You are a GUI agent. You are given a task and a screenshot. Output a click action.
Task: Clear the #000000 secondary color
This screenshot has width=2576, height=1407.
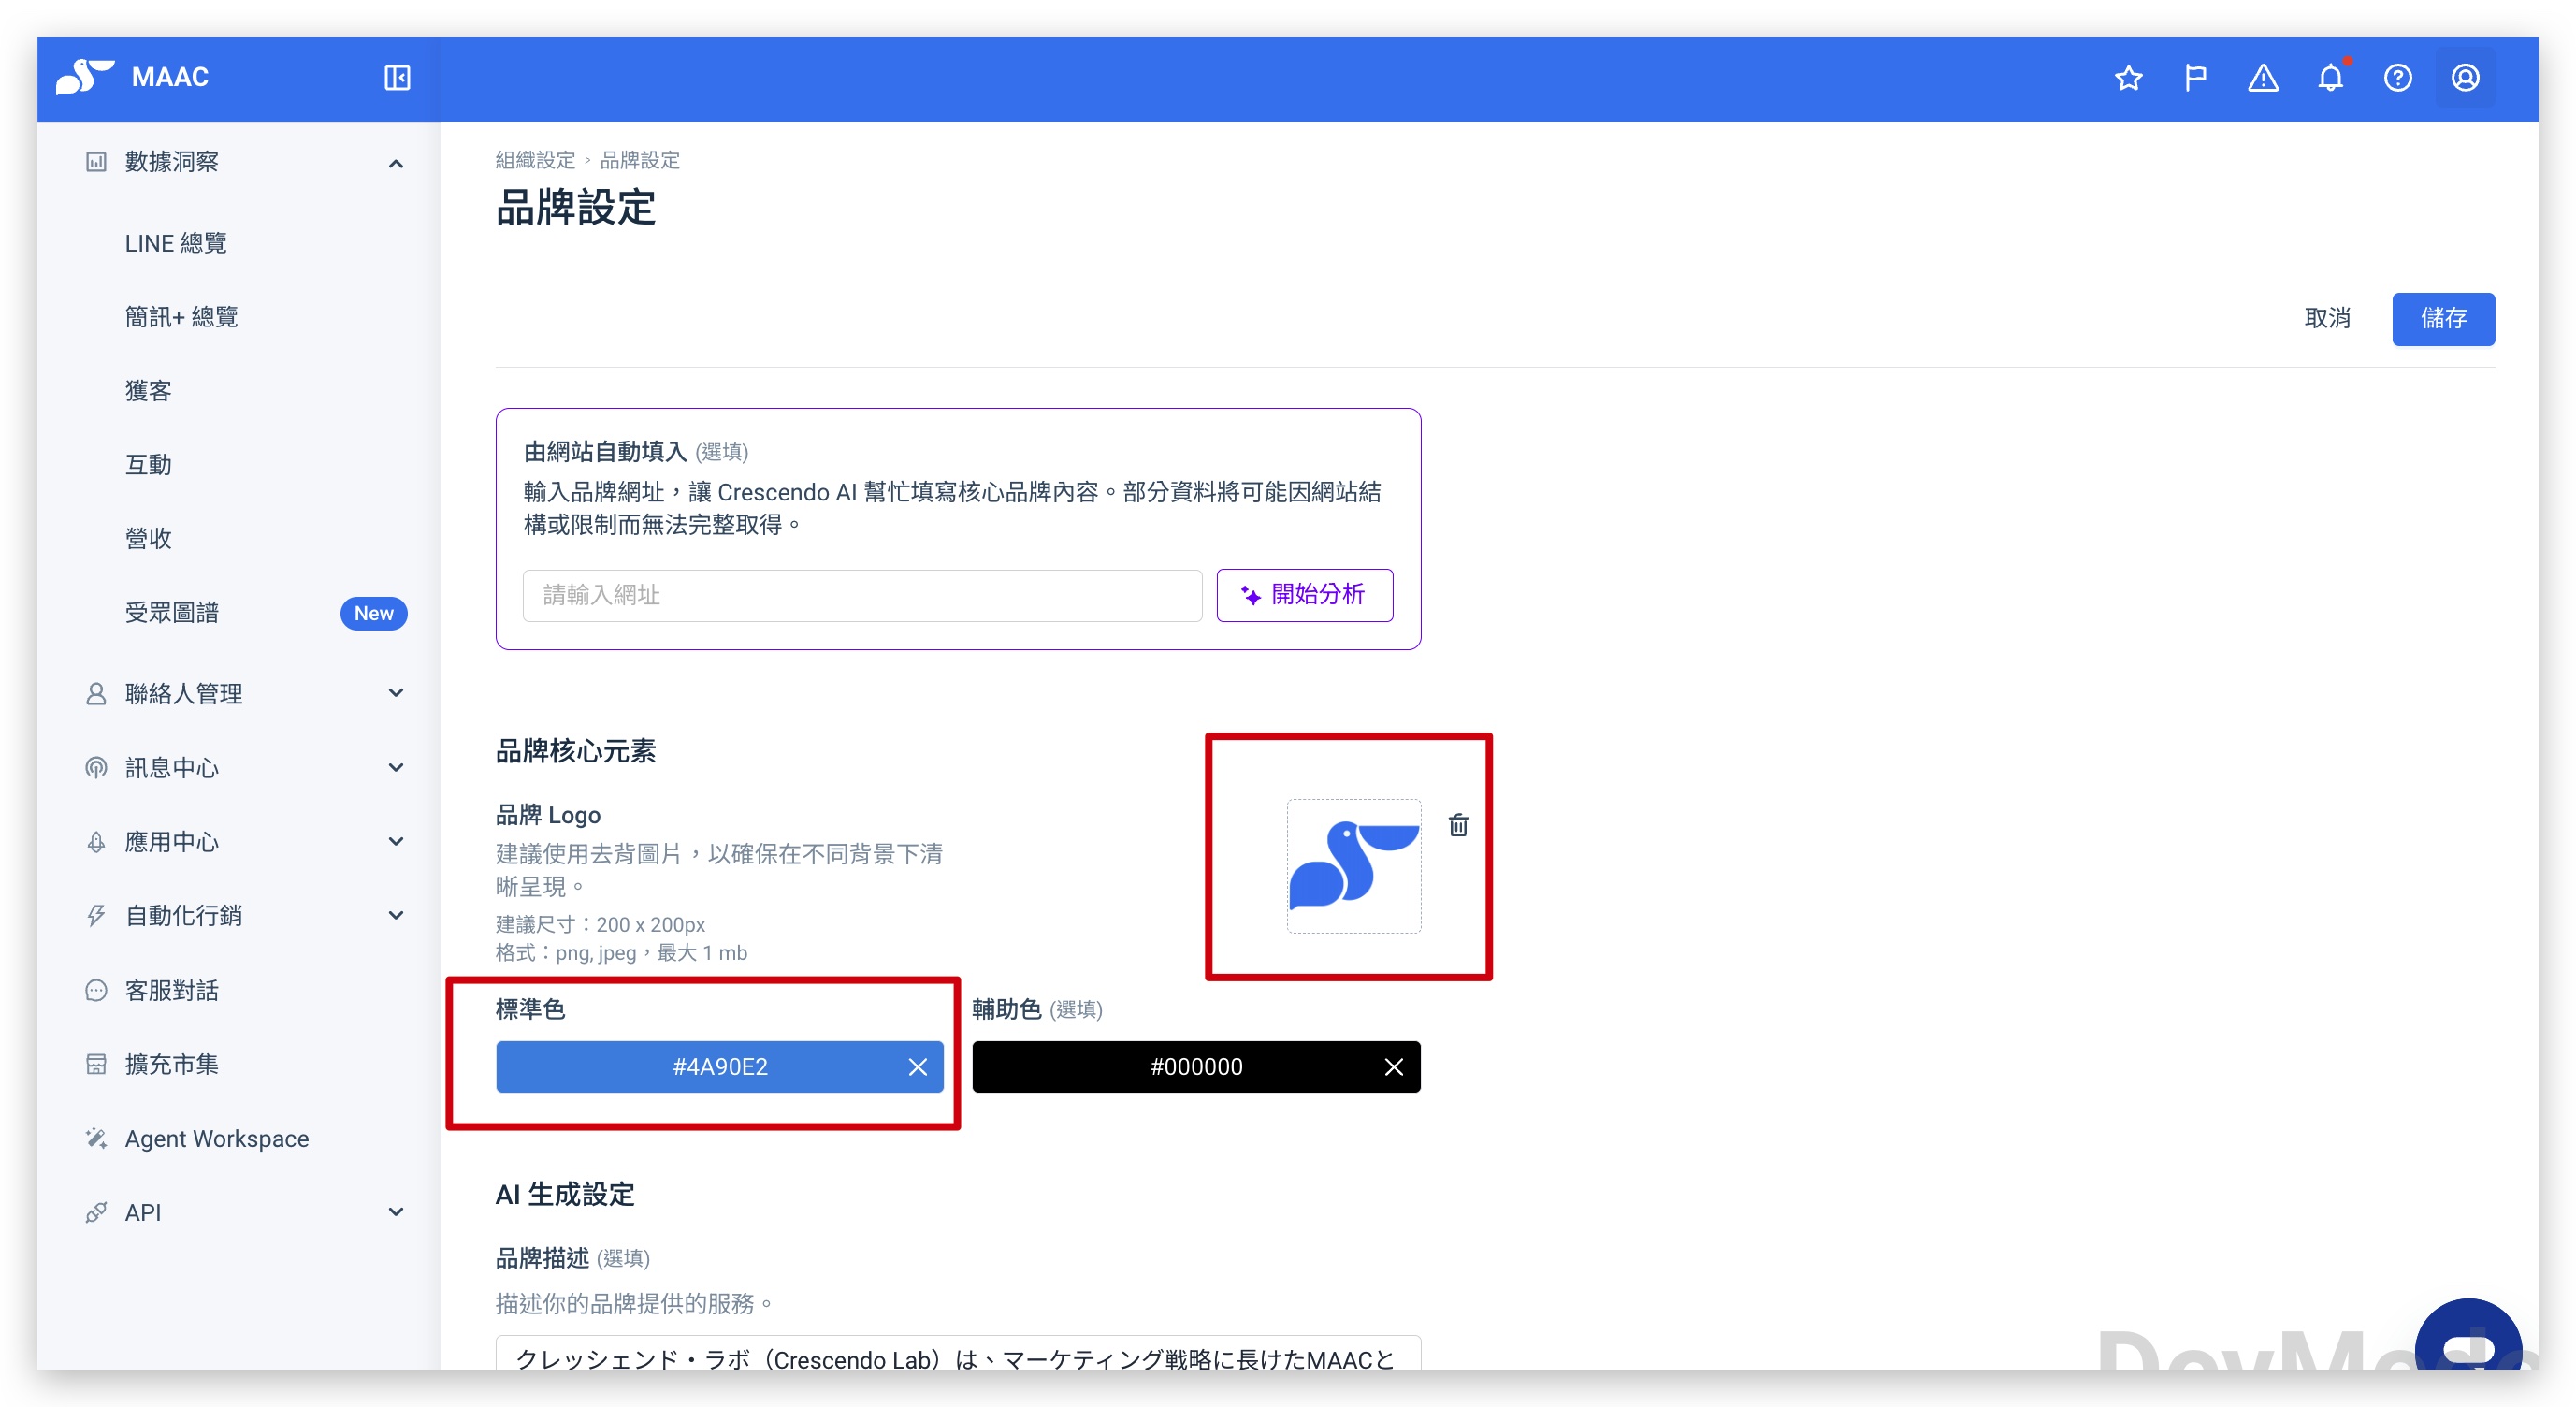point(1394,1067)
